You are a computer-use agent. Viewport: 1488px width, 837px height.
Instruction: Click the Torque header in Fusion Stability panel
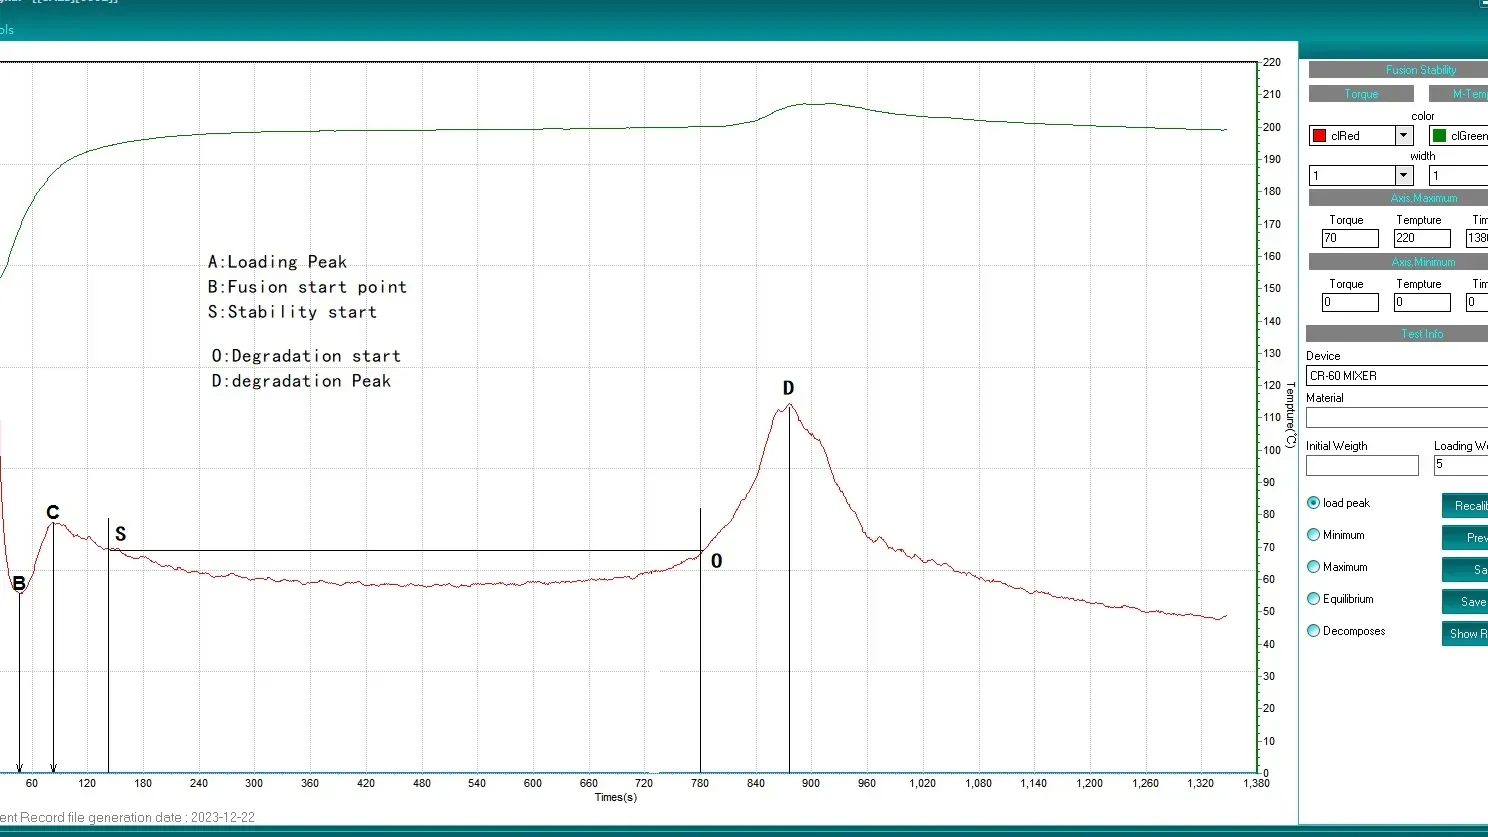tap(1361, 94)
